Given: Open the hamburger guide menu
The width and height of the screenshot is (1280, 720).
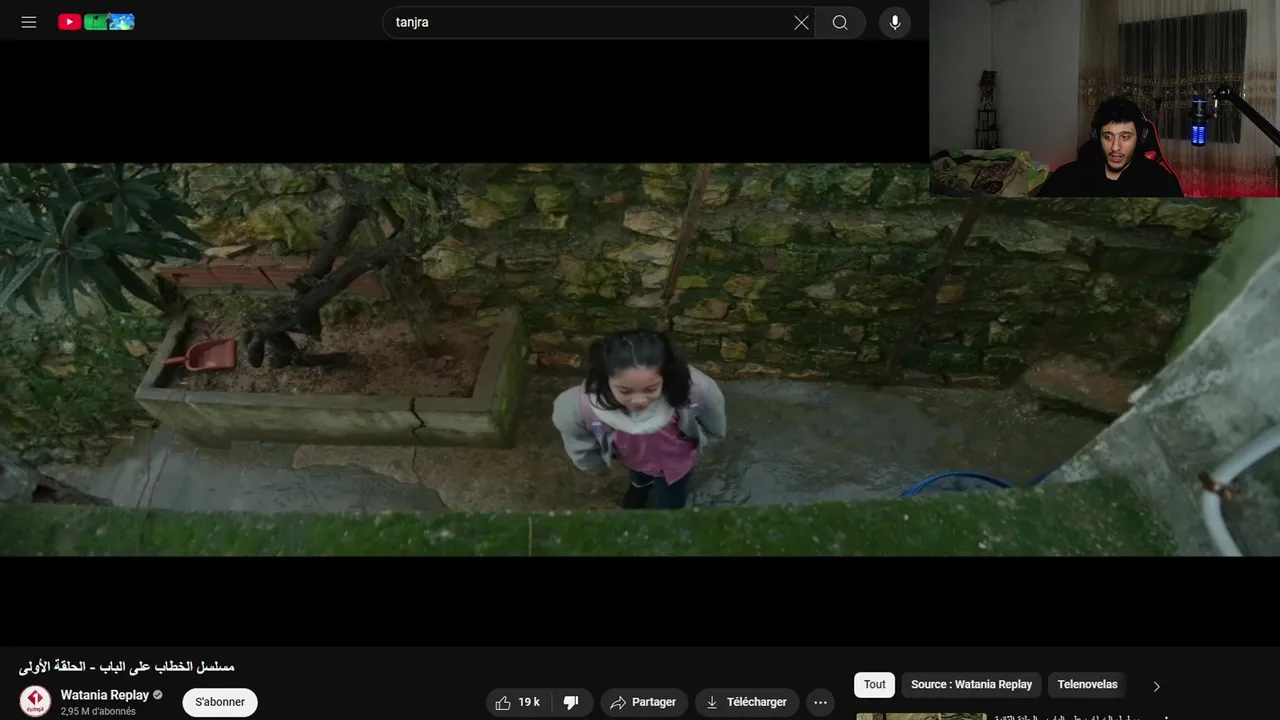Looking at the screenshot, I should coord(29,22).
